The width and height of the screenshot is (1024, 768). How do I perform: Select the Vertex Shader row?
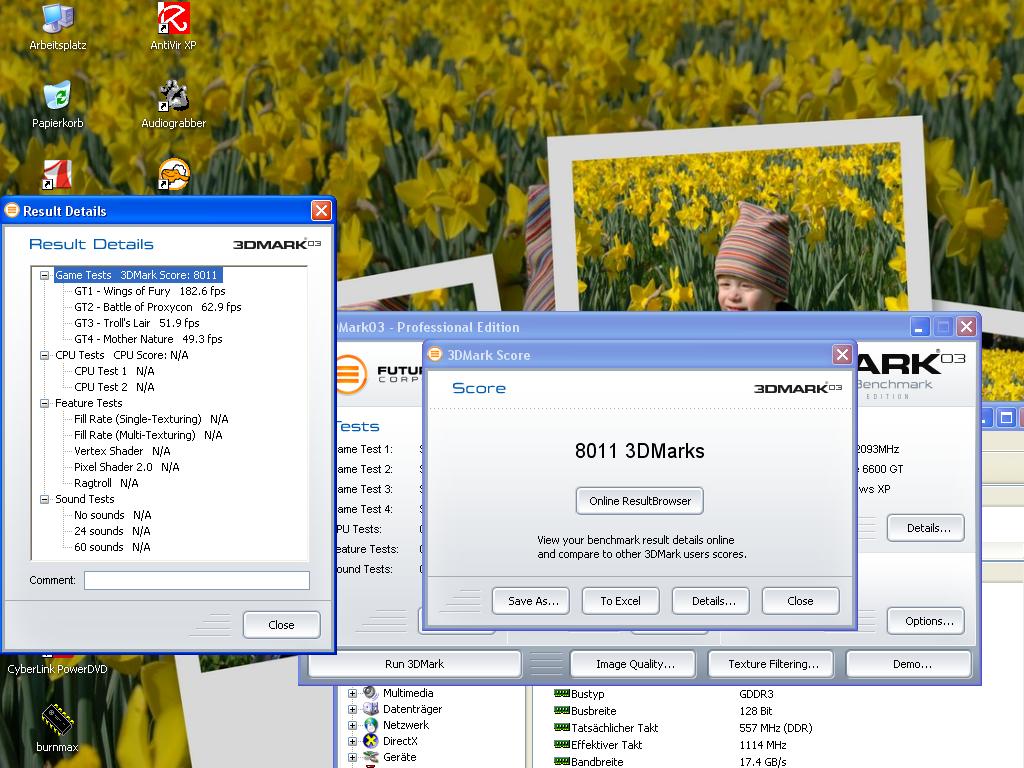[122, 451]
